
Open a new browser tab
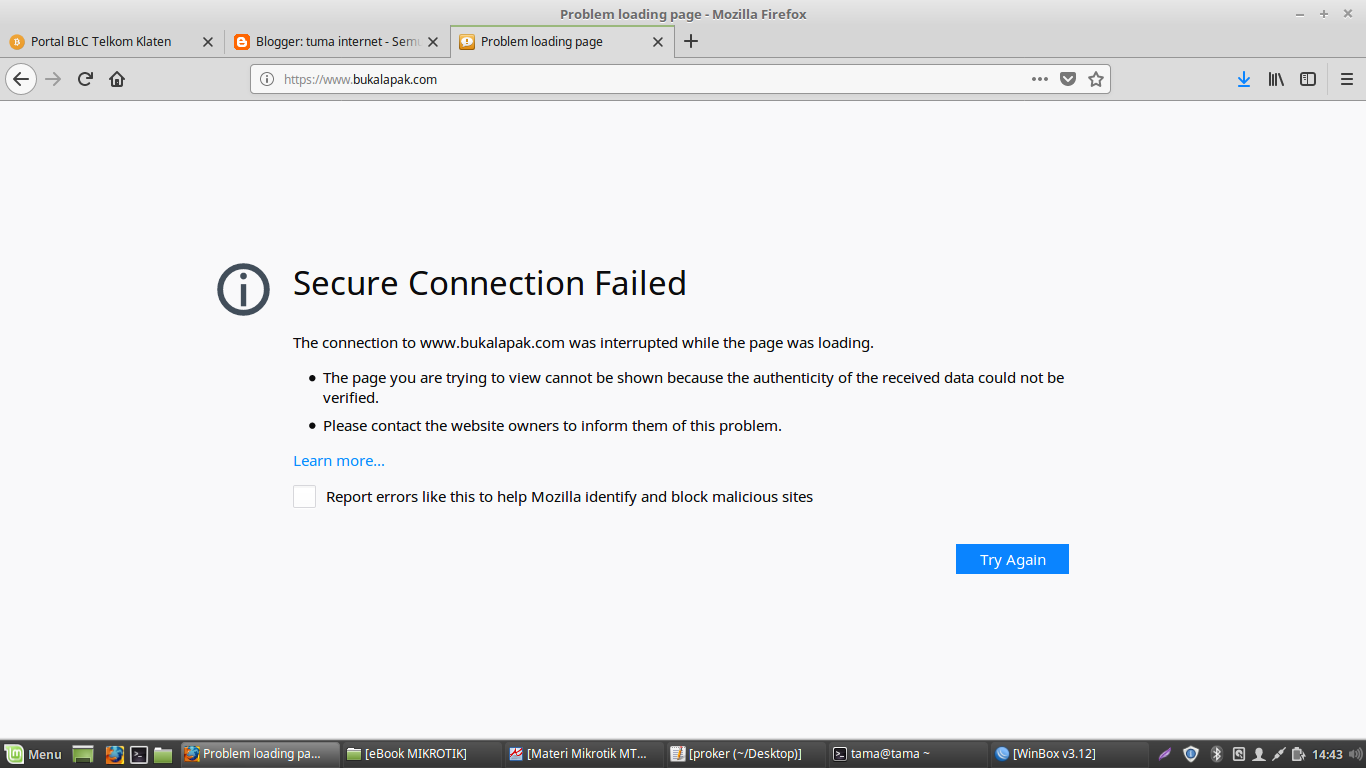pos(690,42)
